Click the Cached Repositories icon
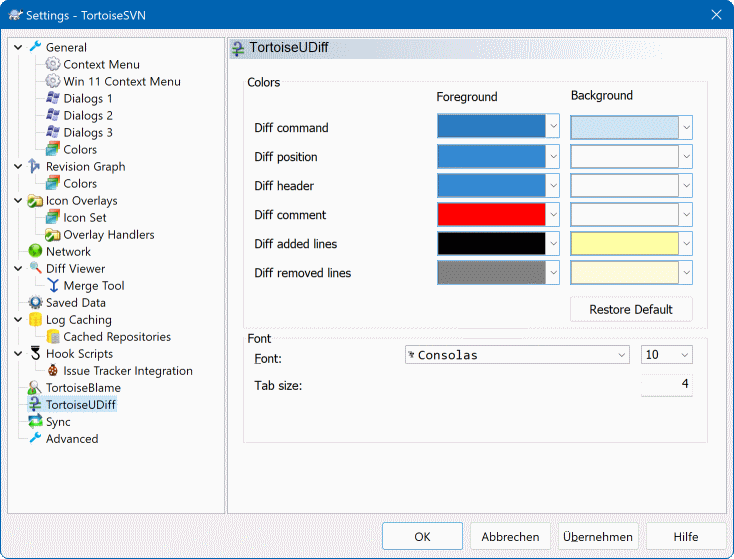734x559 pixels. pos(53,337)
